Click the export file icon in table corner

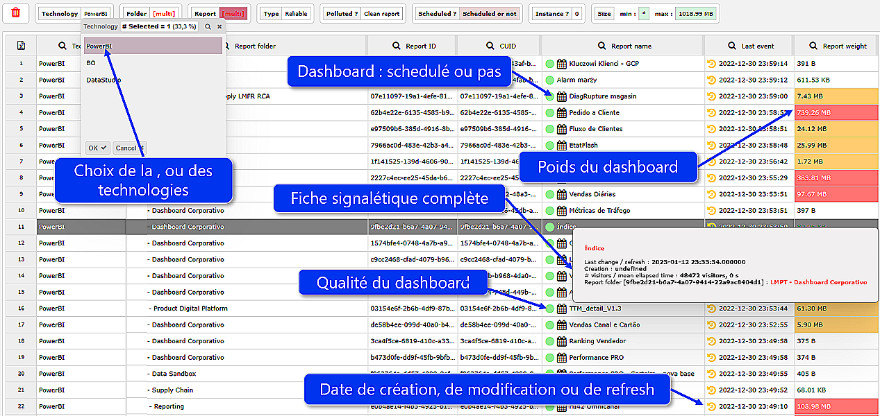pyautogui.click(x=20, y=46)
